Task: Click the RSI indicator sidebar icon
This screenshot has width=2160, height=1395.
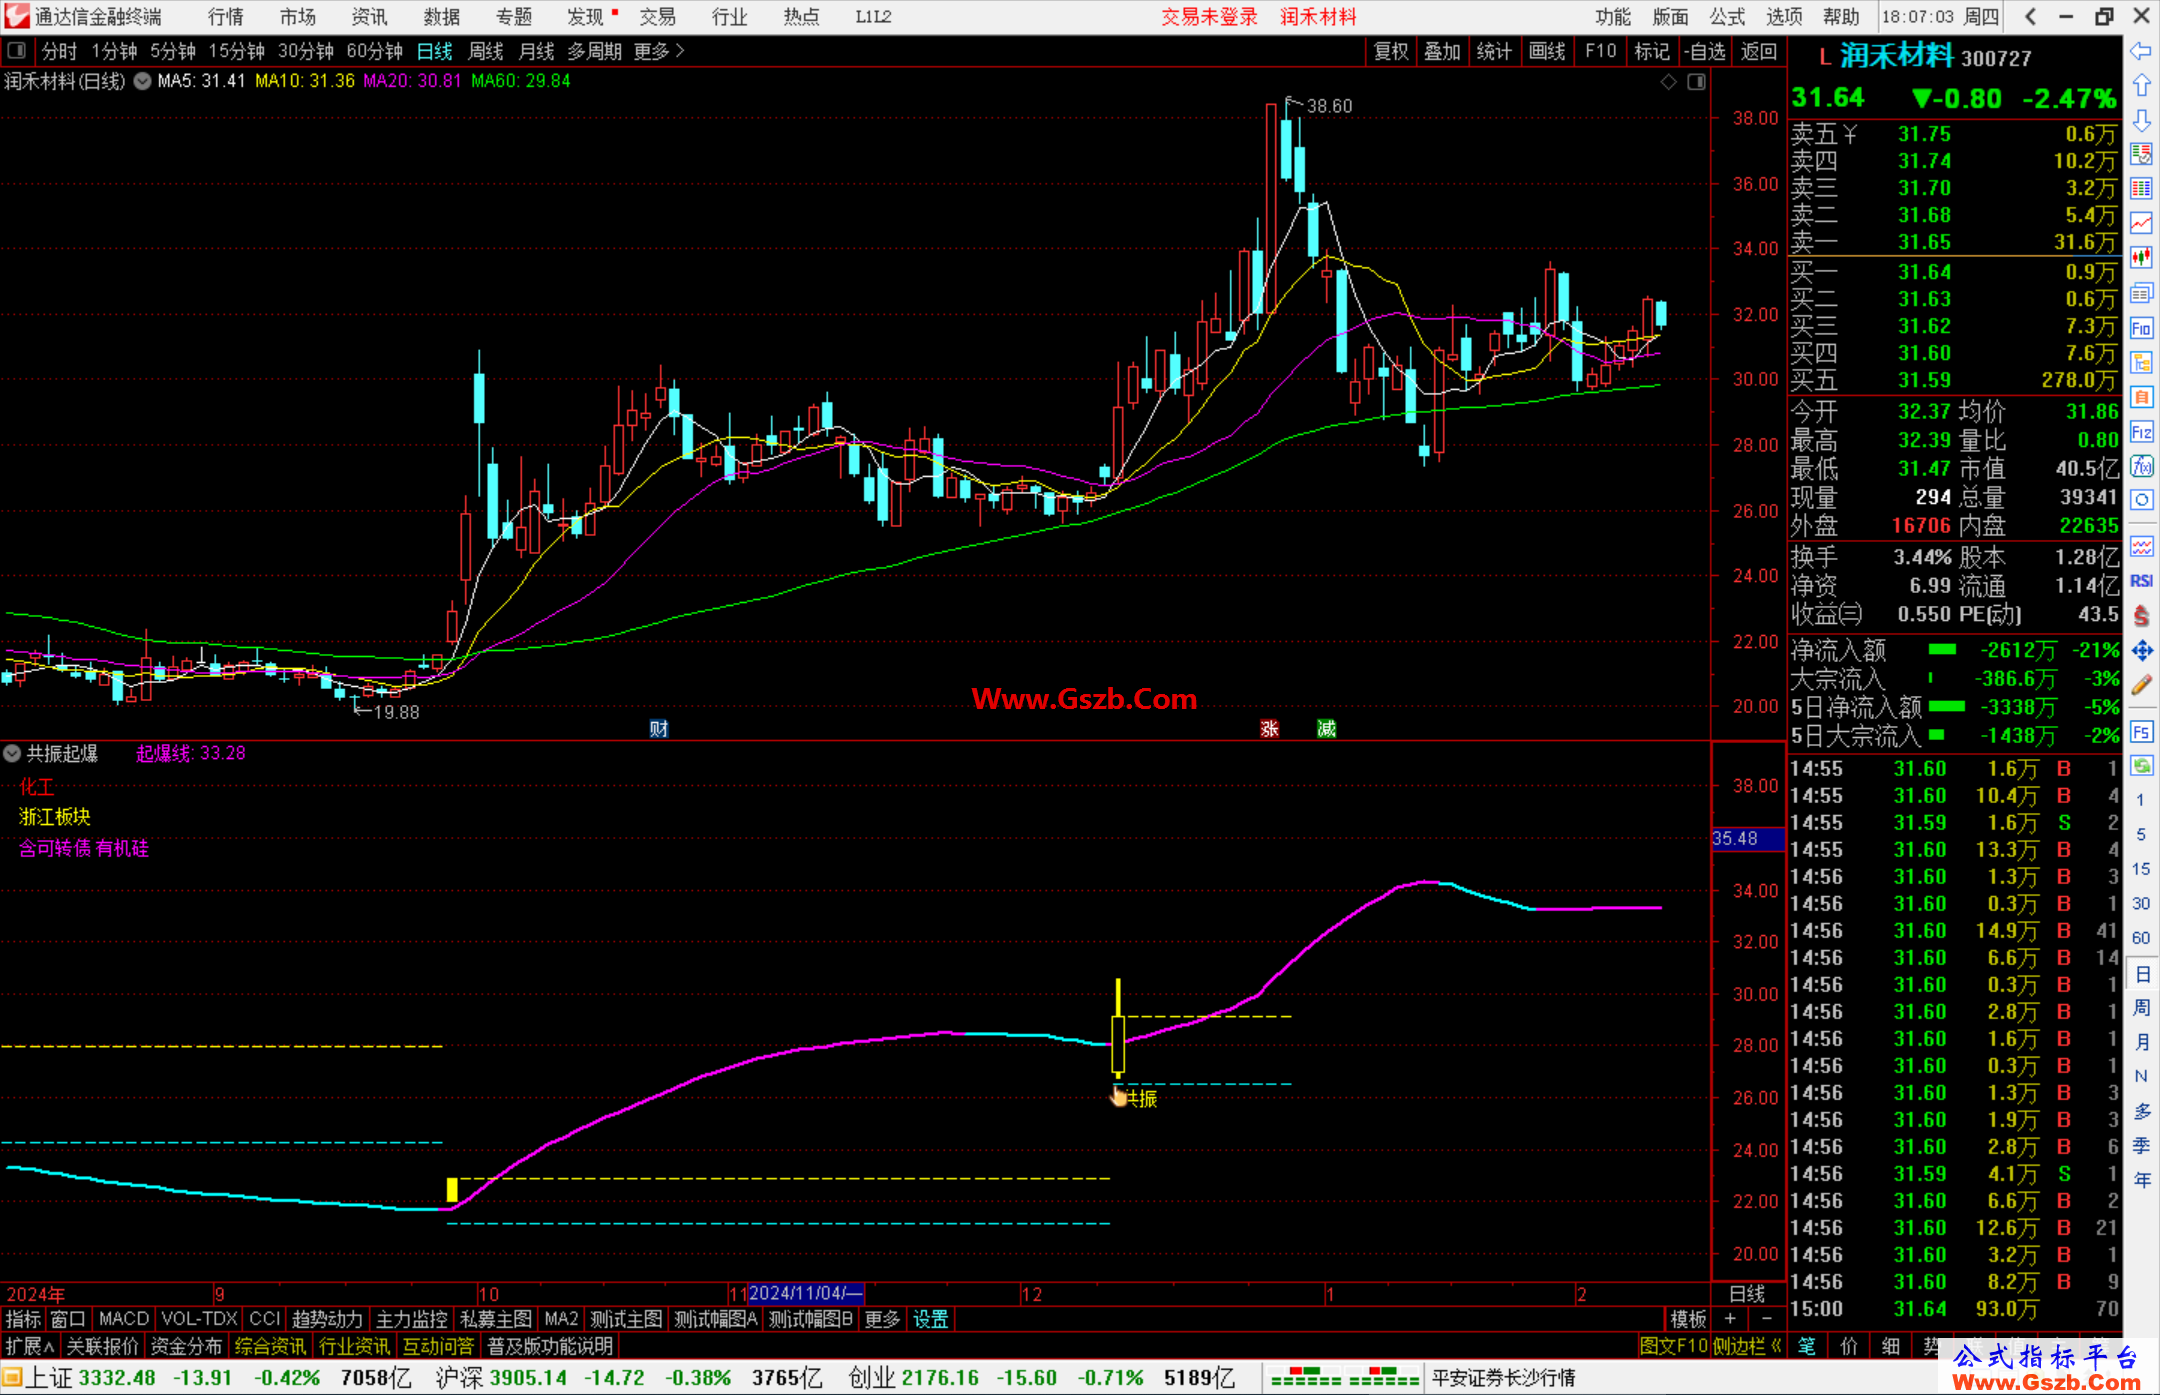Action: 2141,581
